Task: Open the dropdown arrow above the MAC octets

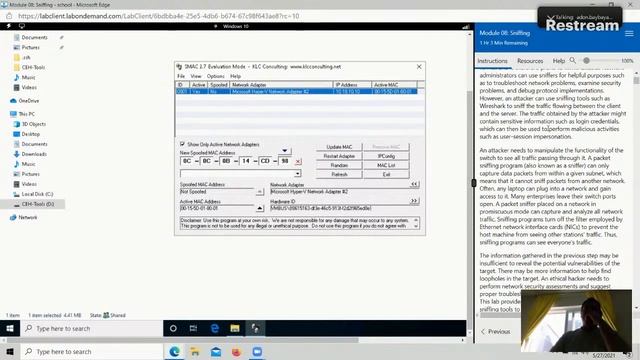Action: point(284,151)
